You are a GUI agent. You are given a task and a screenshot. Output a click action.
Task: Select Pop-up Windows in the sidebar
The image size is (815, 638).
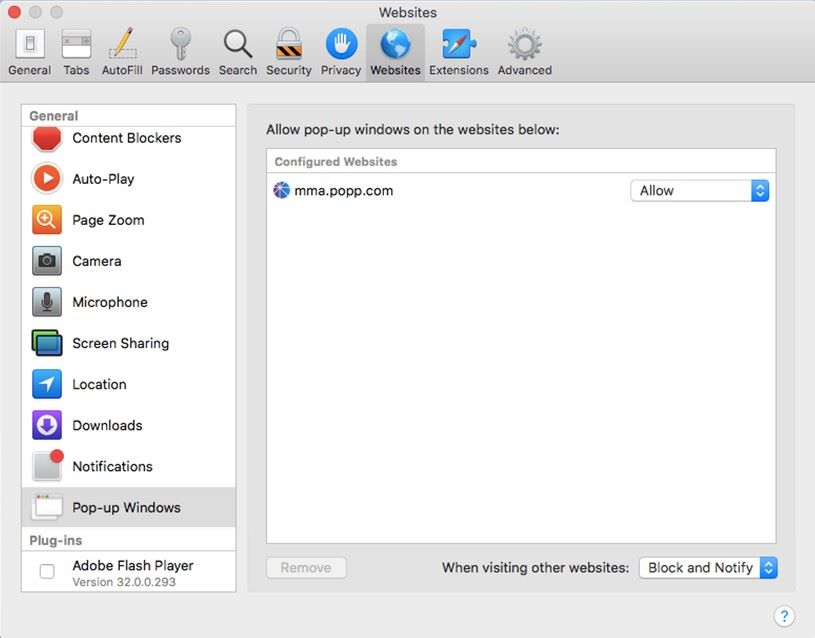click(x=128, y=507)
